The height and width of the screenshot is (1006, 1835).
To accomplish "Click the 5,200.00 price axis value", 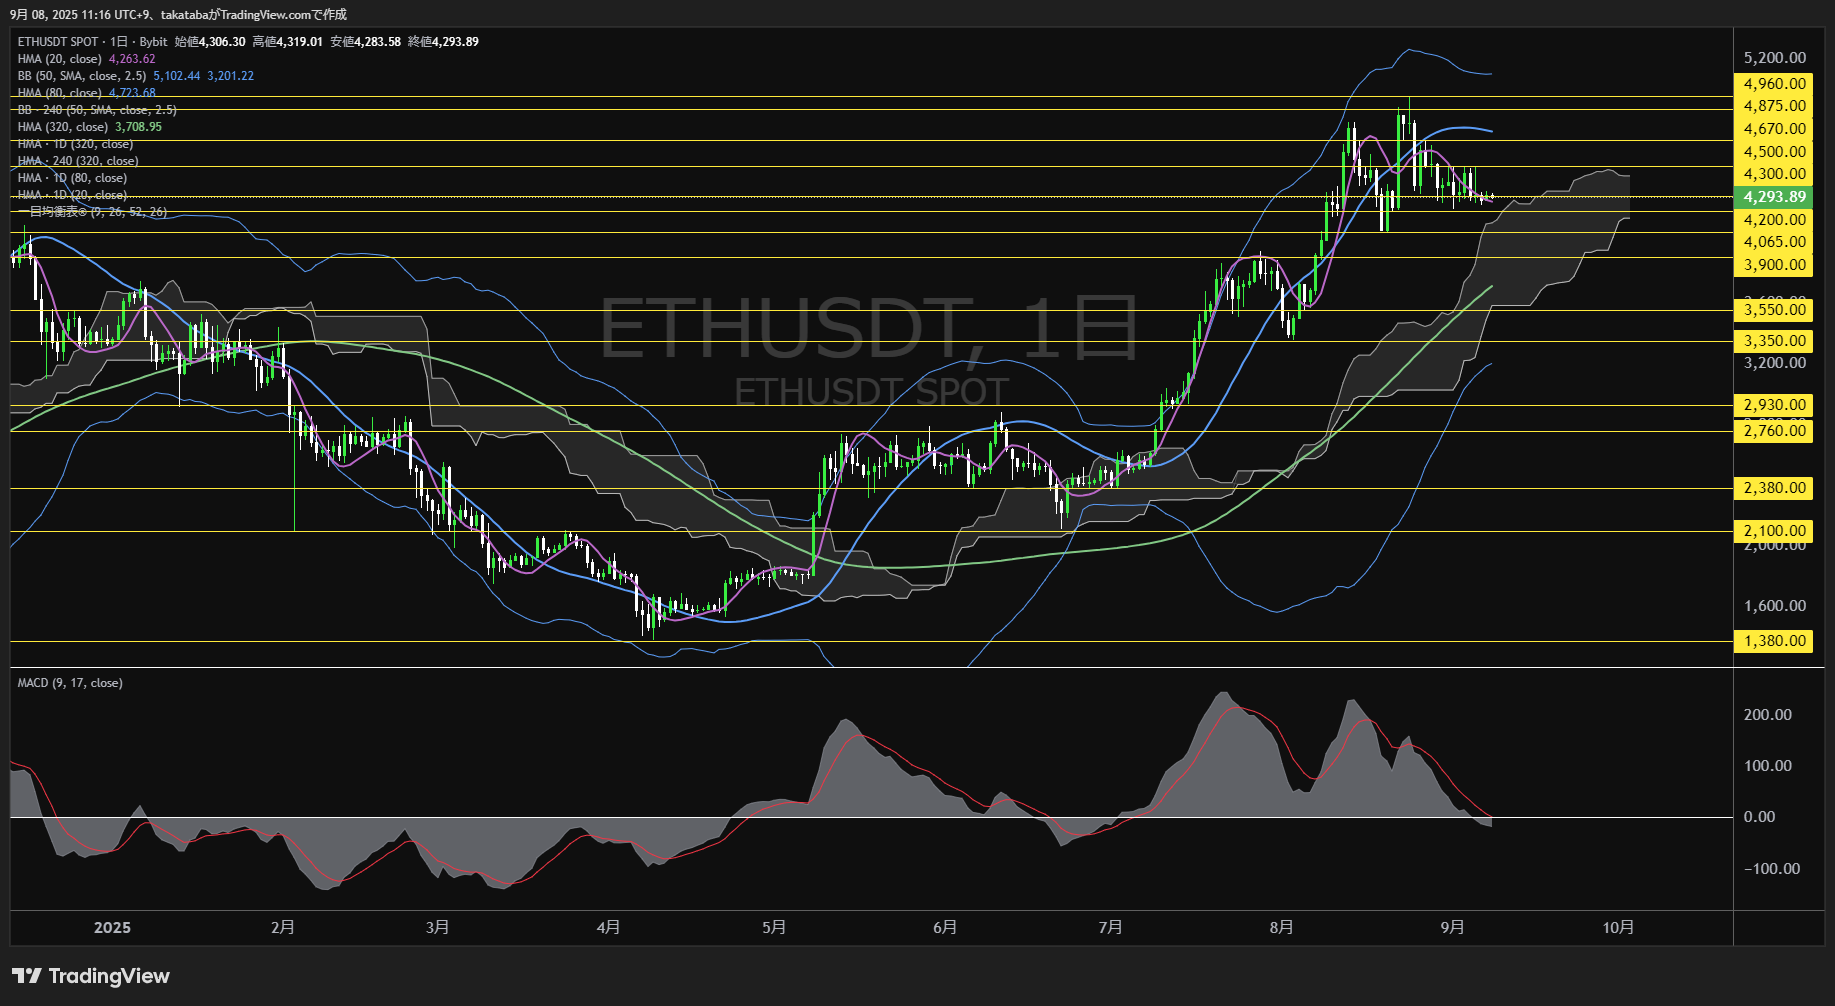I will (x=1775, y=58).
